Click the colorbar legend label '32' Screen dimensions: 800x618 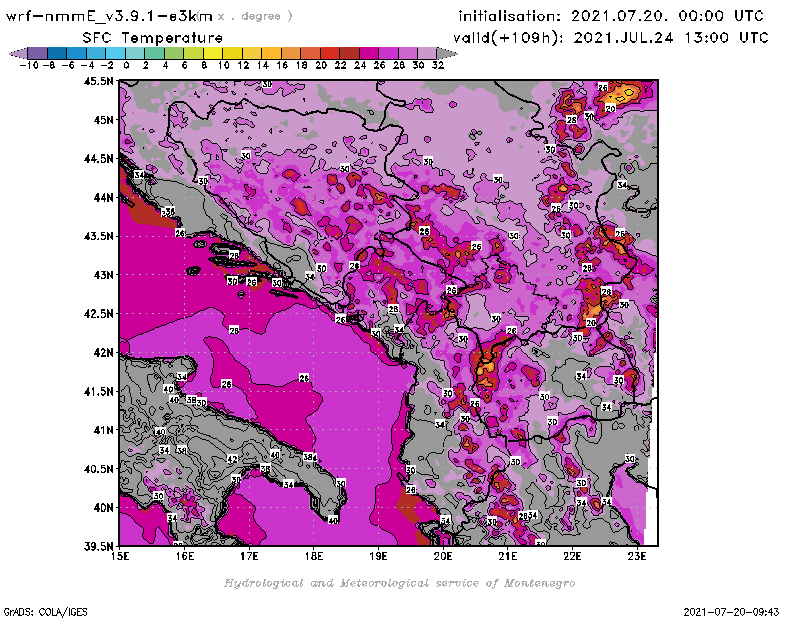point(438,65)
